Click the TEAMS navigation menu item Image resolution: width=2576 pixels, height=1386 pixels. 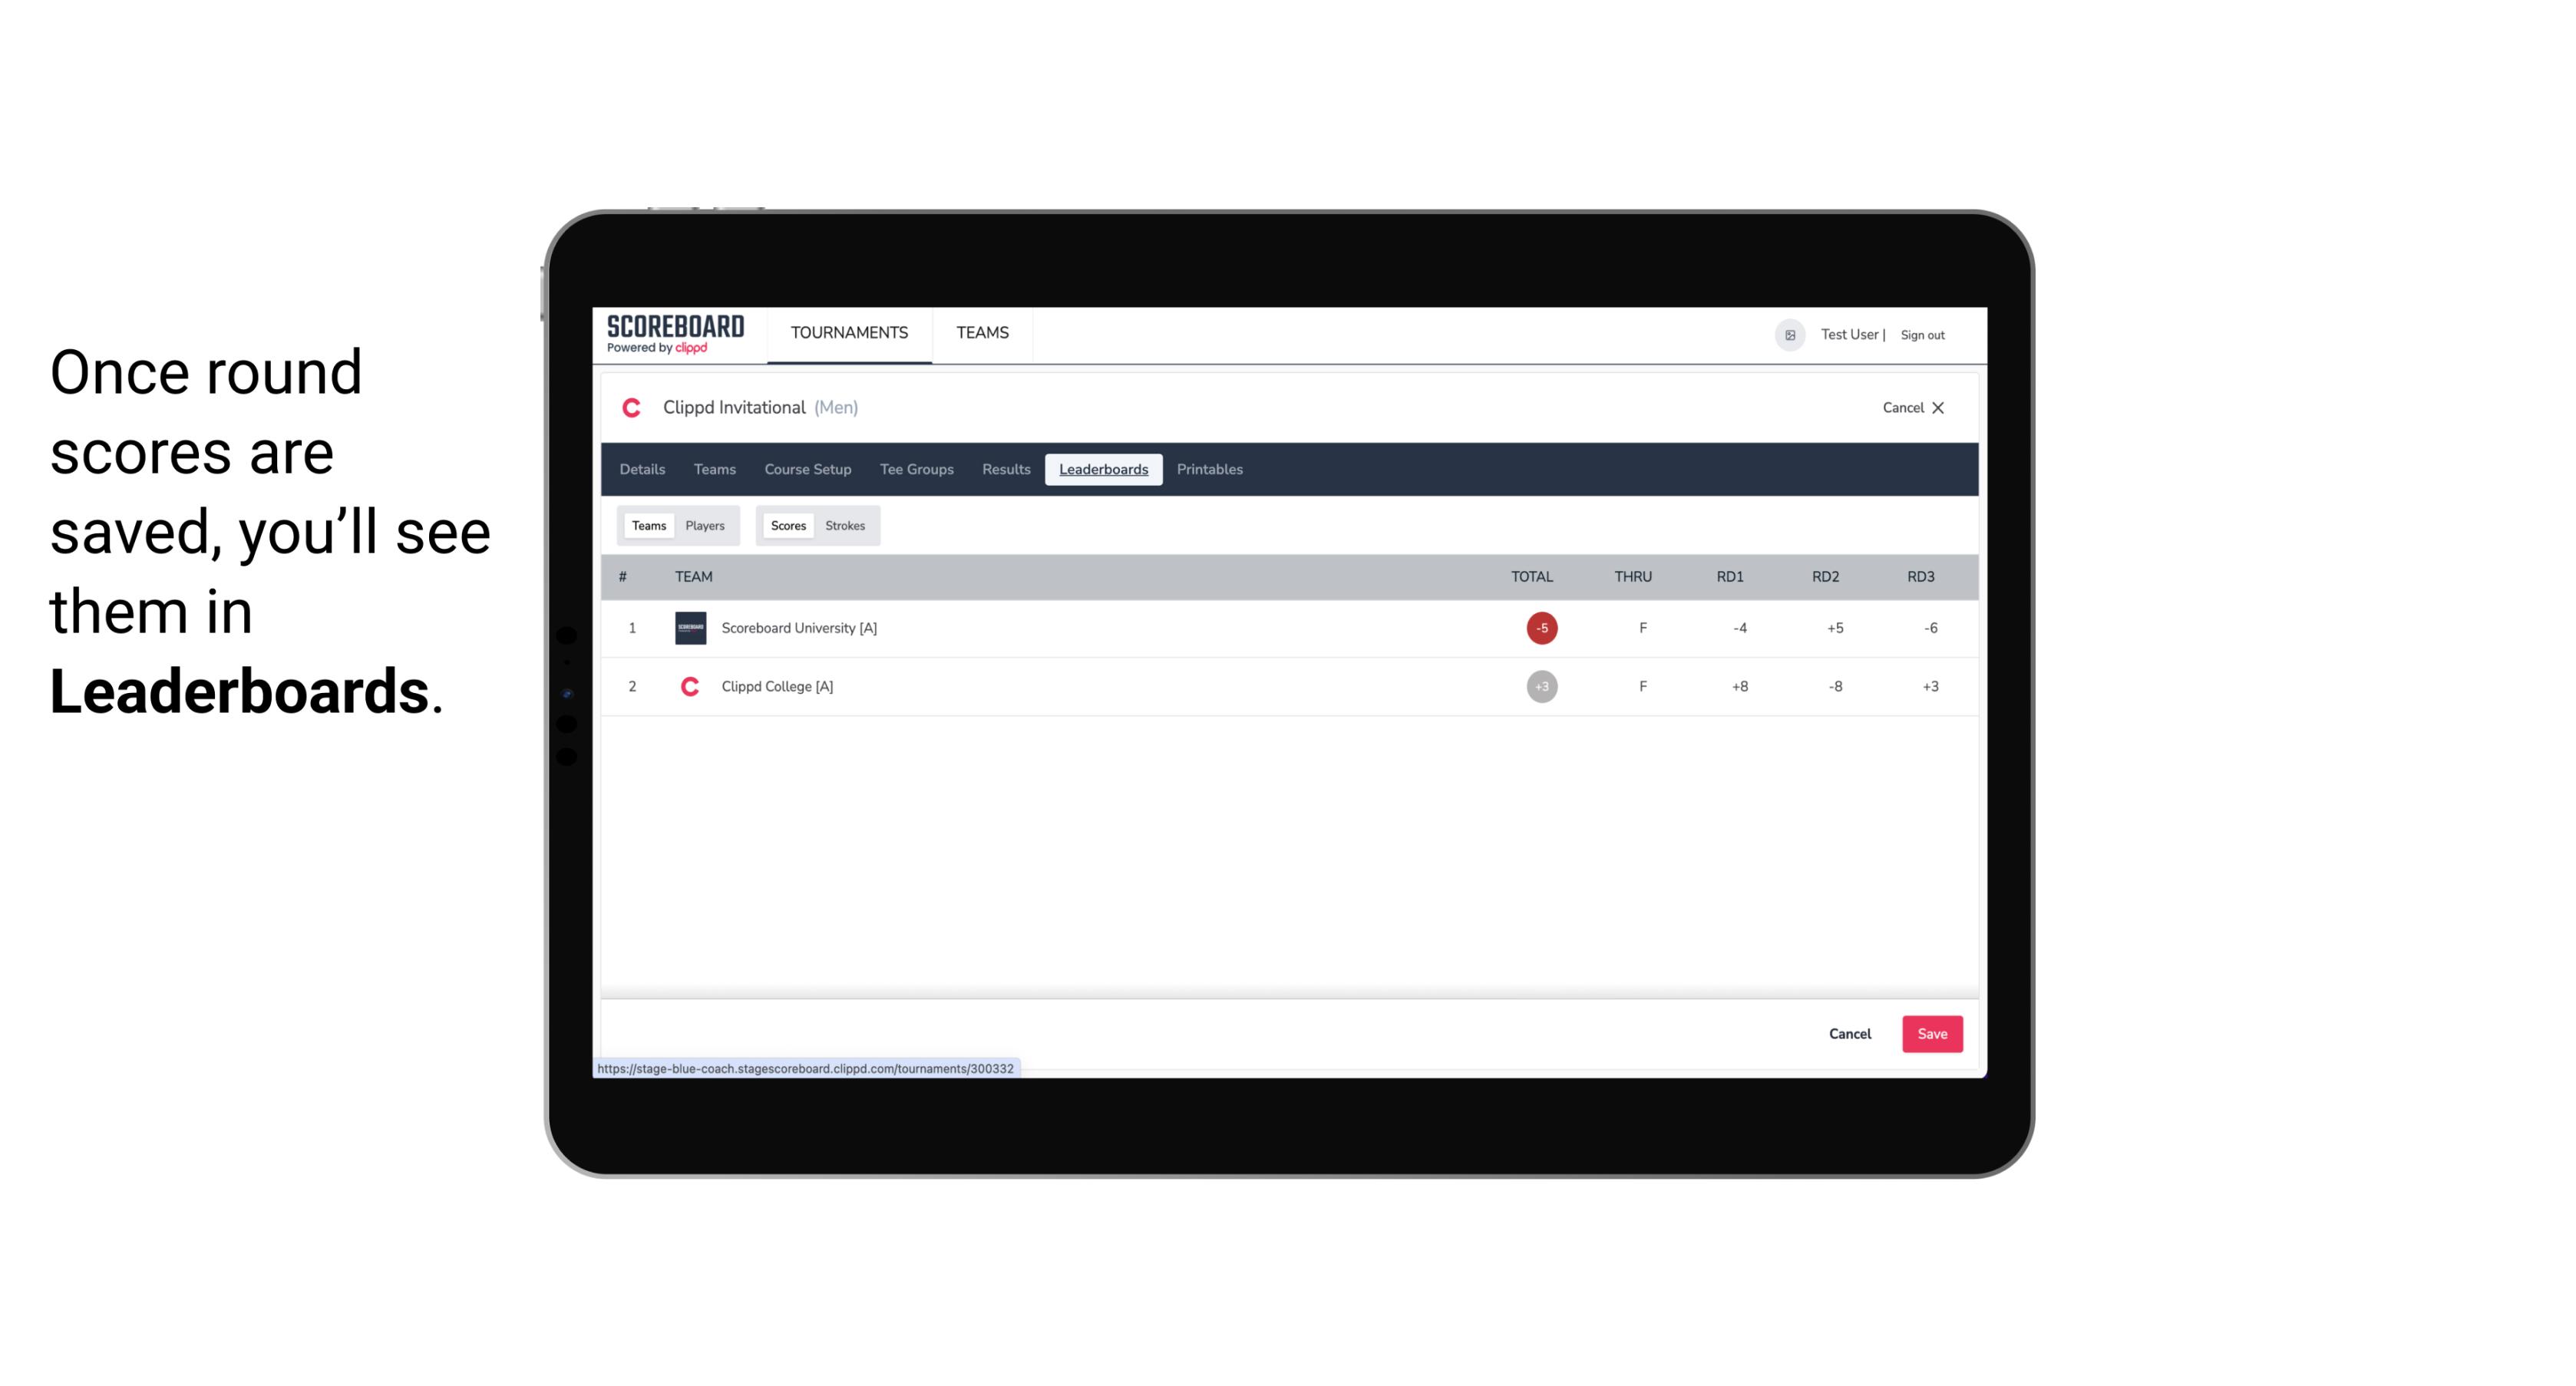982,333
